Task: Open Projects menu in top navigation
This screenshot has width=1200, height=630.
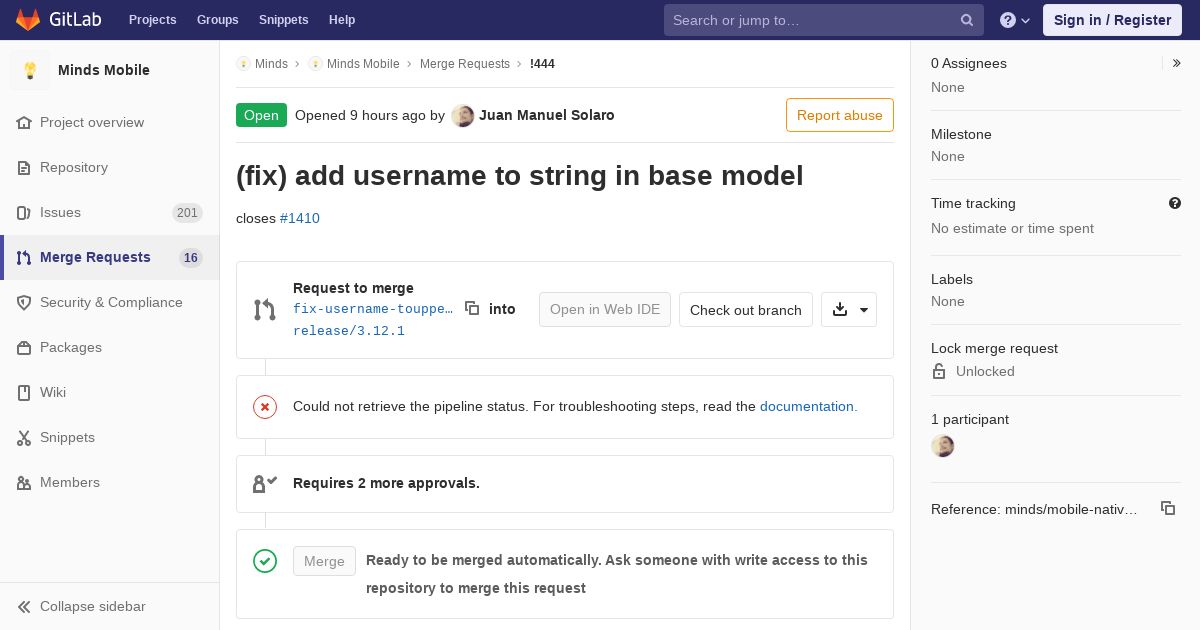Action: click(x=152, y=20)
